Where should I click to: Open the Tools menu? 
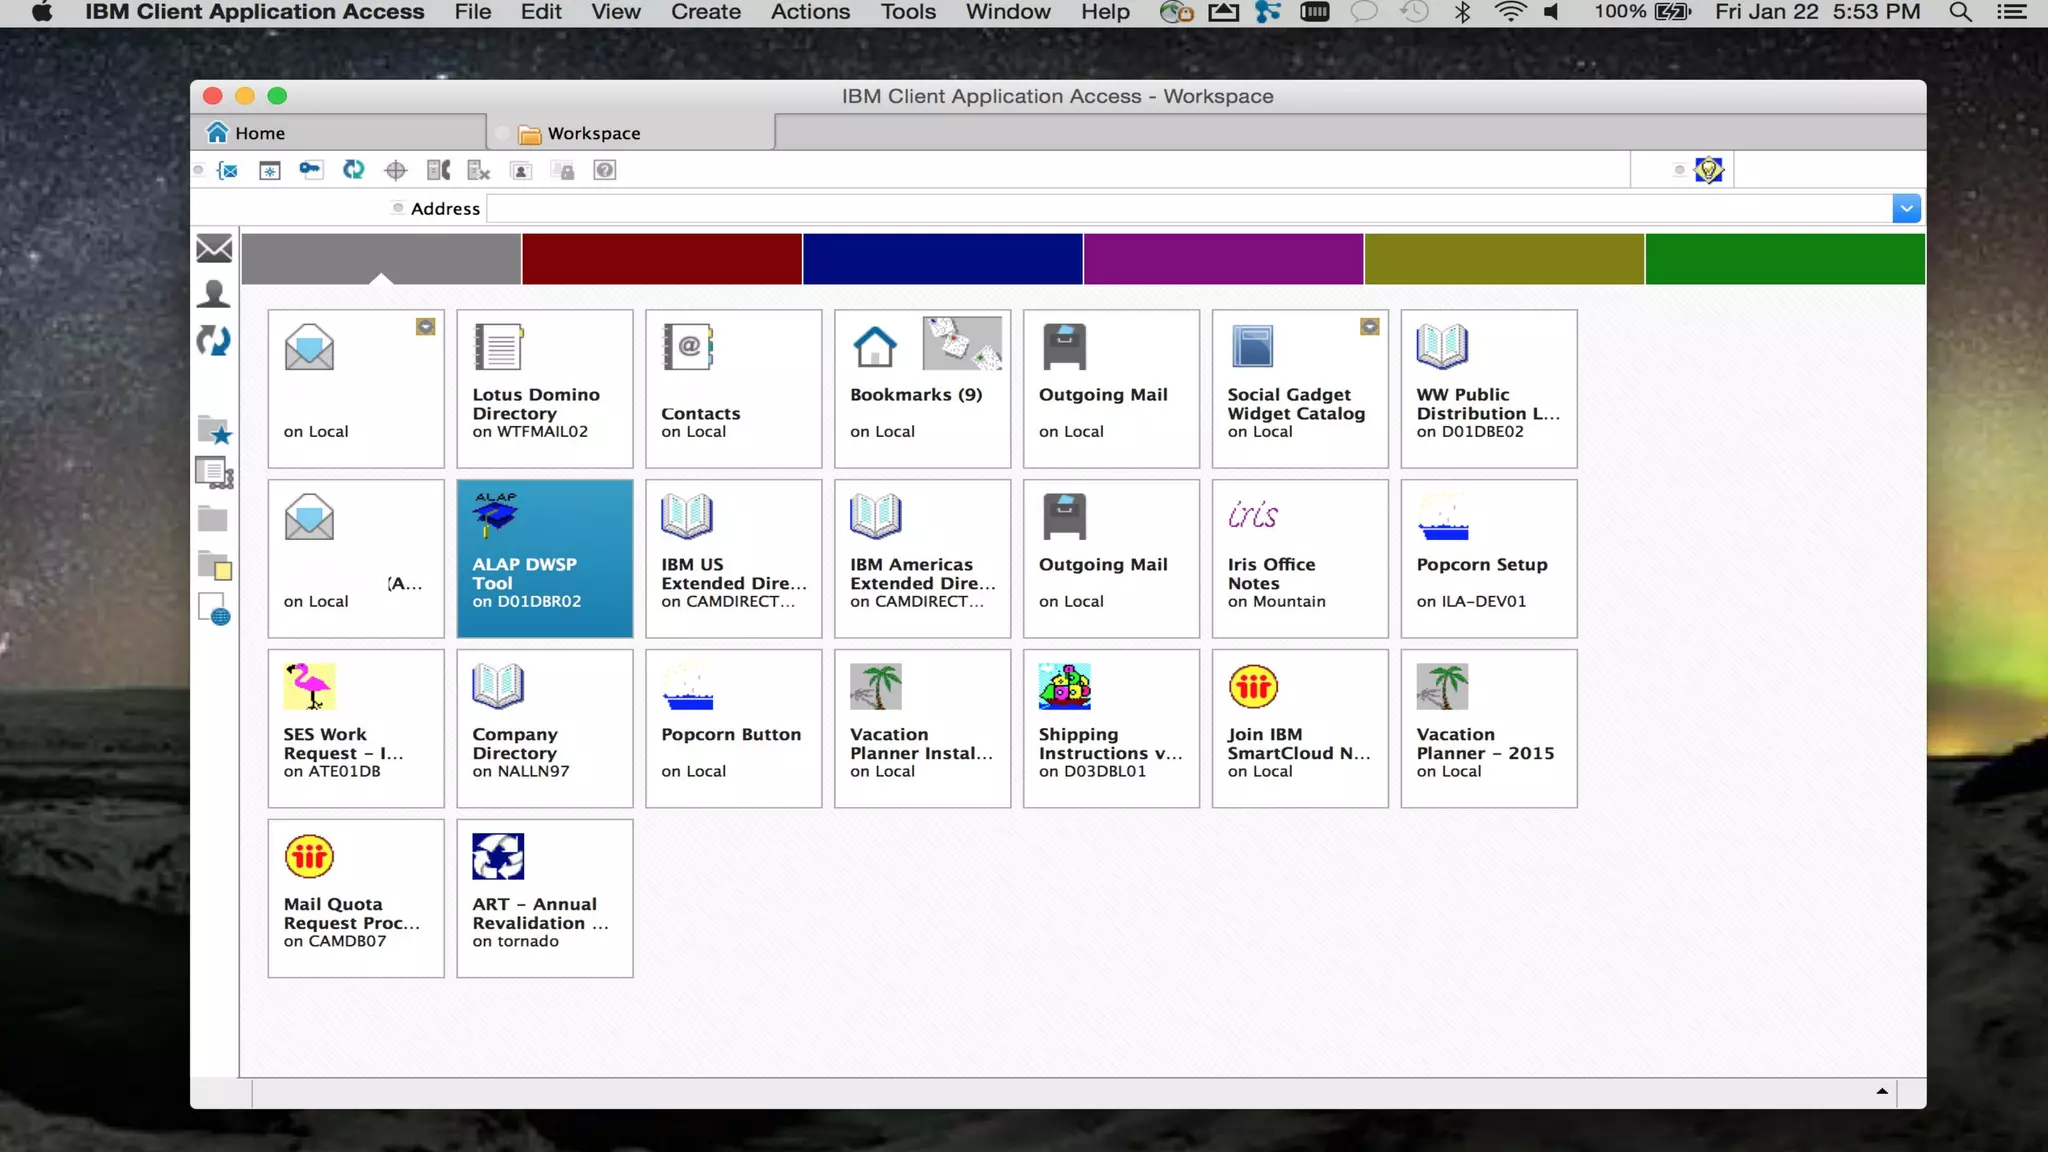tap(908, 12)
